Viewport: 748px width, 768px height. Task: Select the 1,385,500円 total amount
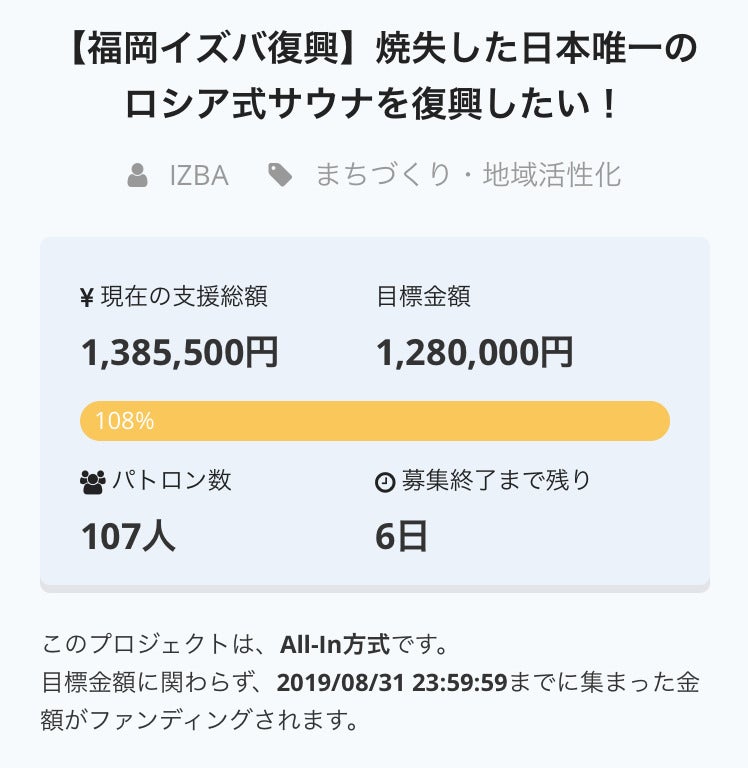180,352
